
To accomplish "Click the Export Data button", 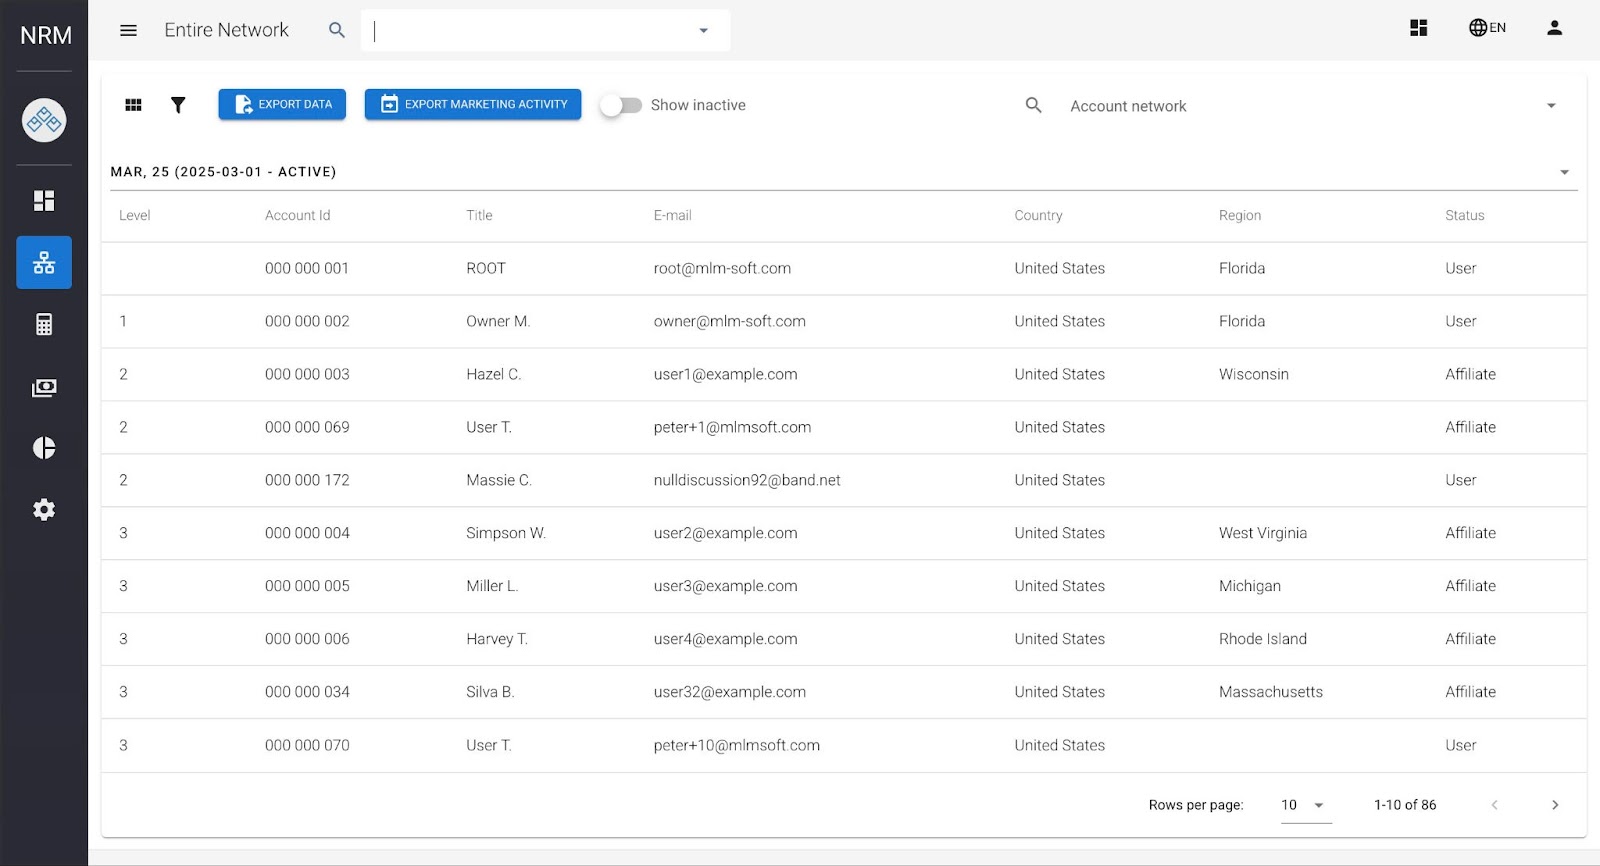I will tap(282, 104).
